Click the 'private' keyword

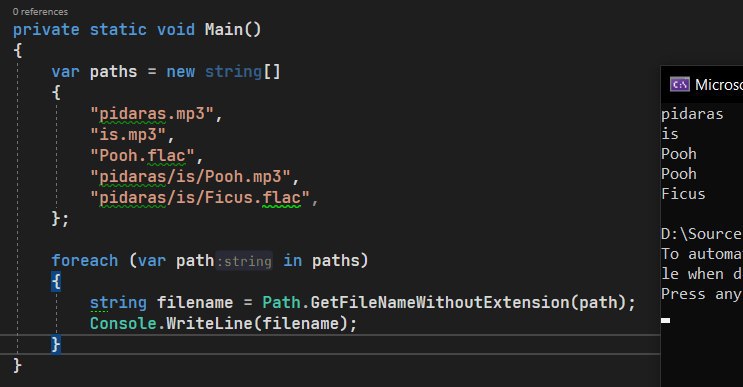(x=46, y=29)
